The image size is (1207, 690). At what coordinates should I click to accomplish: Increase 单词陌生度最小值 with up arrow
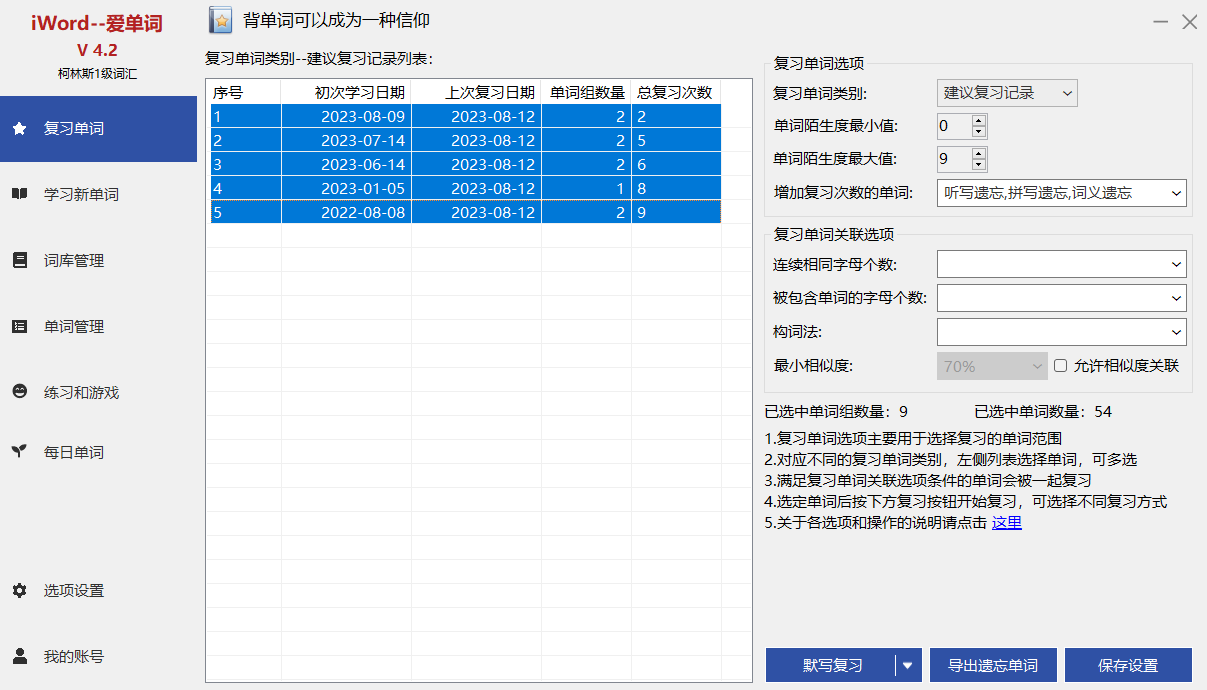point(979,121)
